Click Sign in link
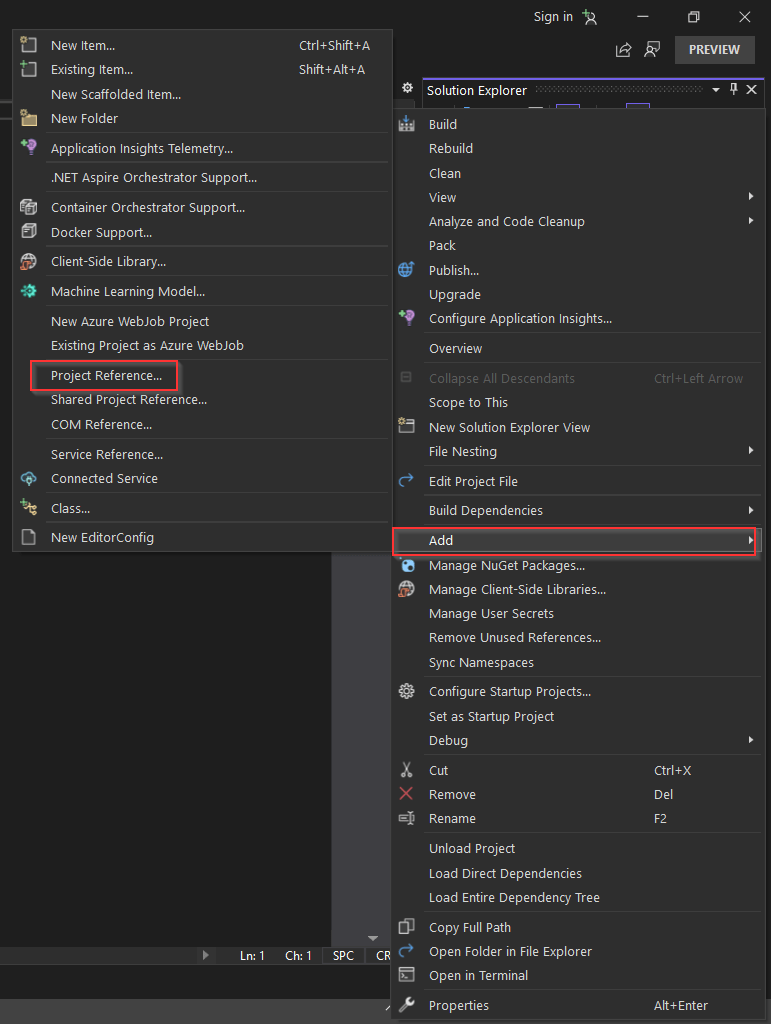Image resolution: width=771 pixels, height=1024 pixels. click(x=553, y=17)
